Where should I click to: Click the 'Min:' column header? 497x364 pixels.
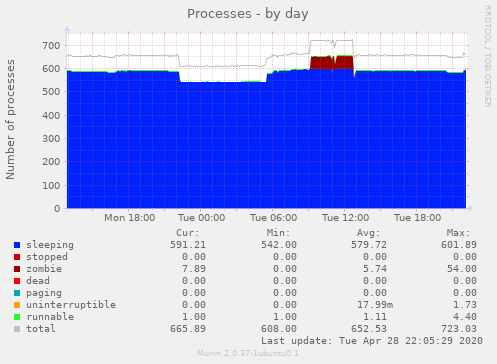tap(278, 233)
